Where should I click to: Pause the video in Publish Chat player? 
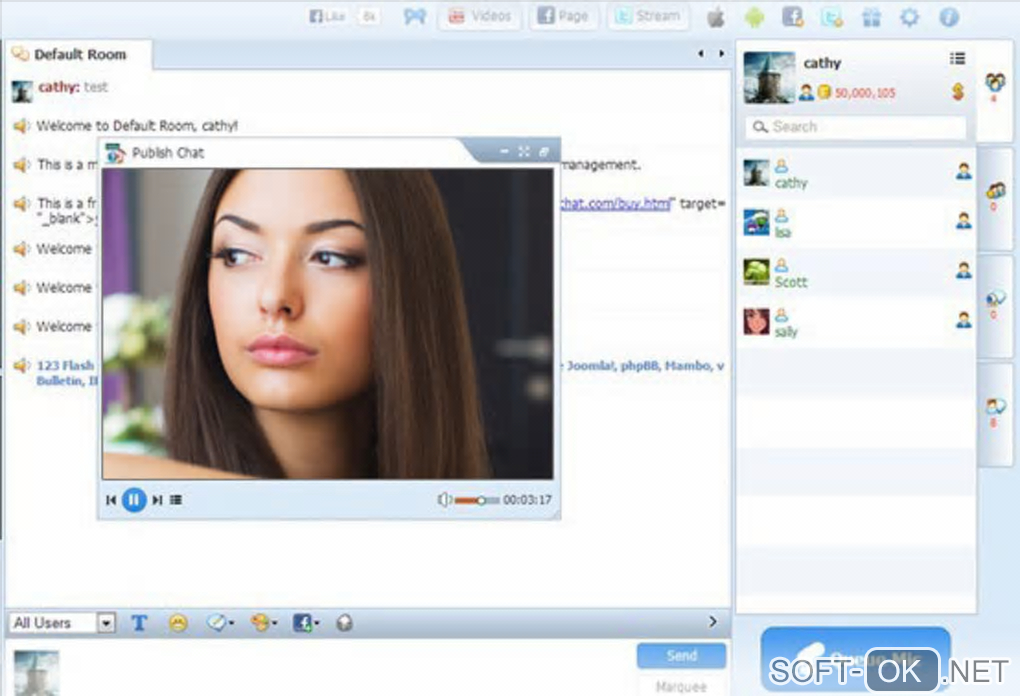(133, 500)
